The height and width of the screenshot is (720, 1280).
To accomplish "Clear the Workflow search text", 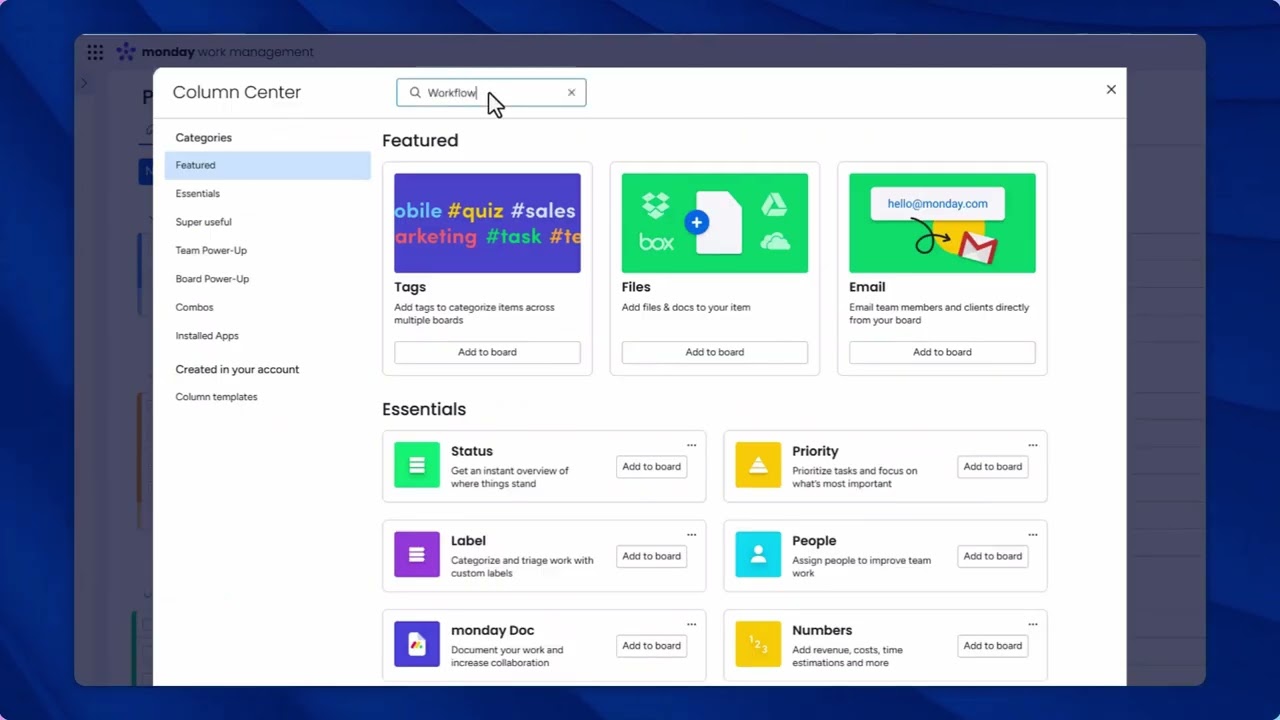I will point(571,93).
